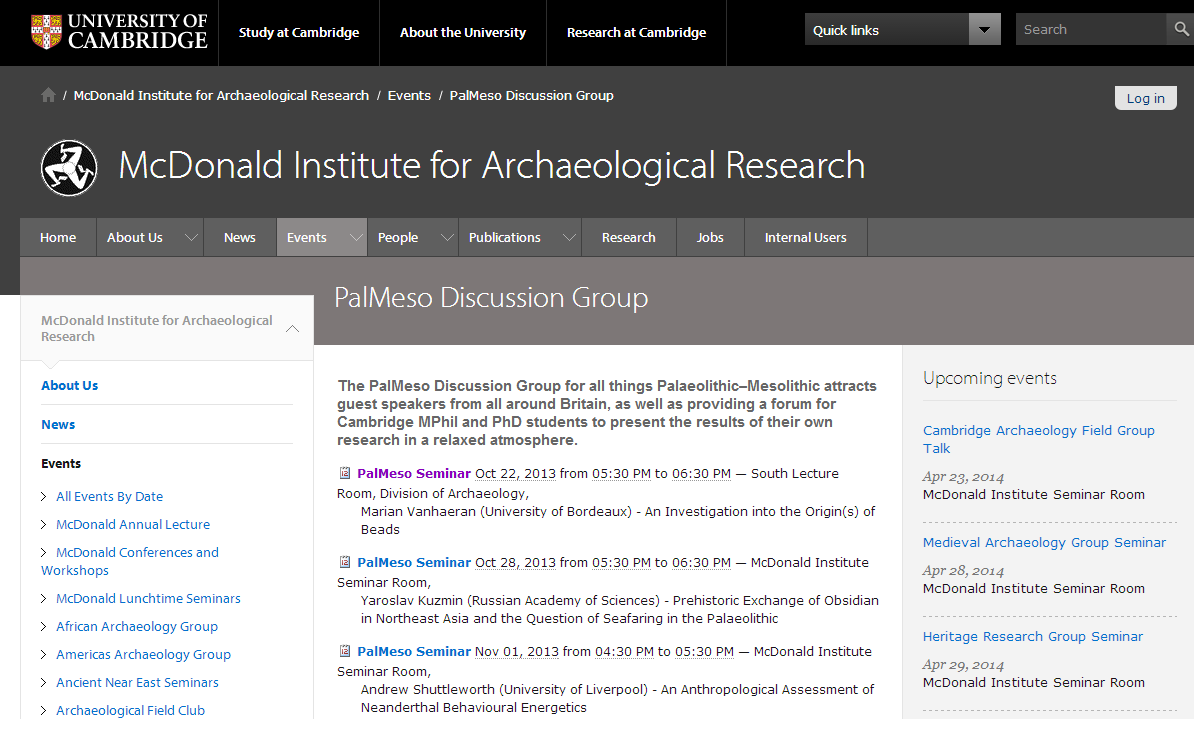Expand the Events menu chevron
The width and height of the screenshot is (1194, 730).
[356, 237]
